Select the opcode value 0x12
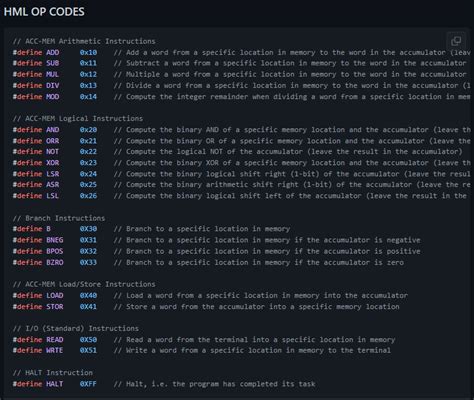The width and height of the screenshot is (474, 400). coord(88,74)
